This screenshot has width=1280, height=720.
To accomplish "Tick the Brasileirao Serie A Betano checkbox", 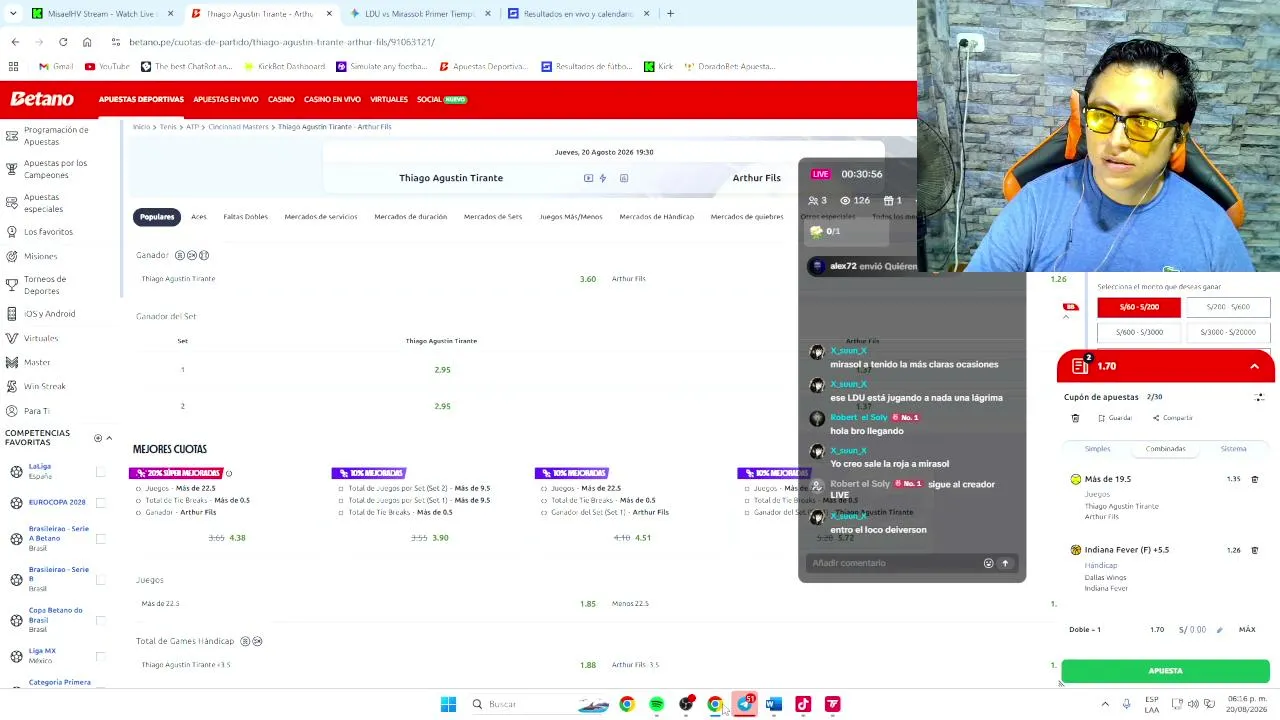I will pyautogui.click(x=100, y=539).
